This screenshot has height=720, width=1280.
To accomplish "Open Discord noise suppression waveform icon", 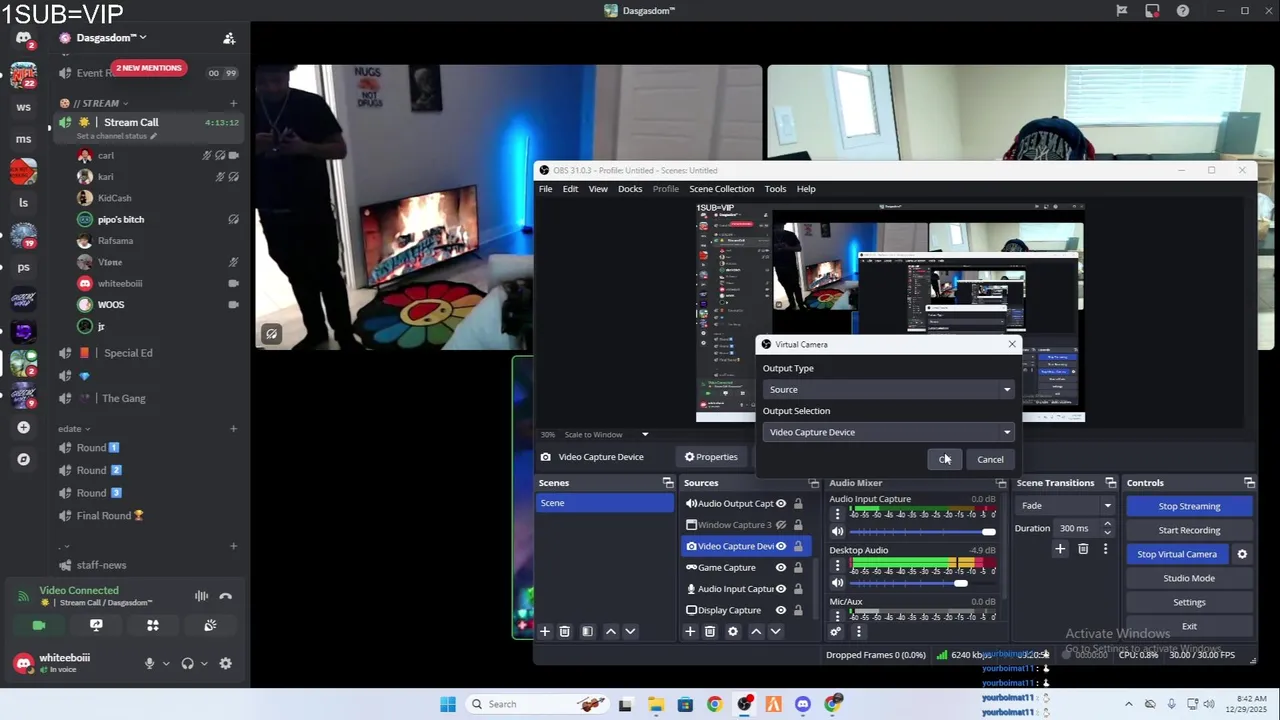I will pos(201,596).
